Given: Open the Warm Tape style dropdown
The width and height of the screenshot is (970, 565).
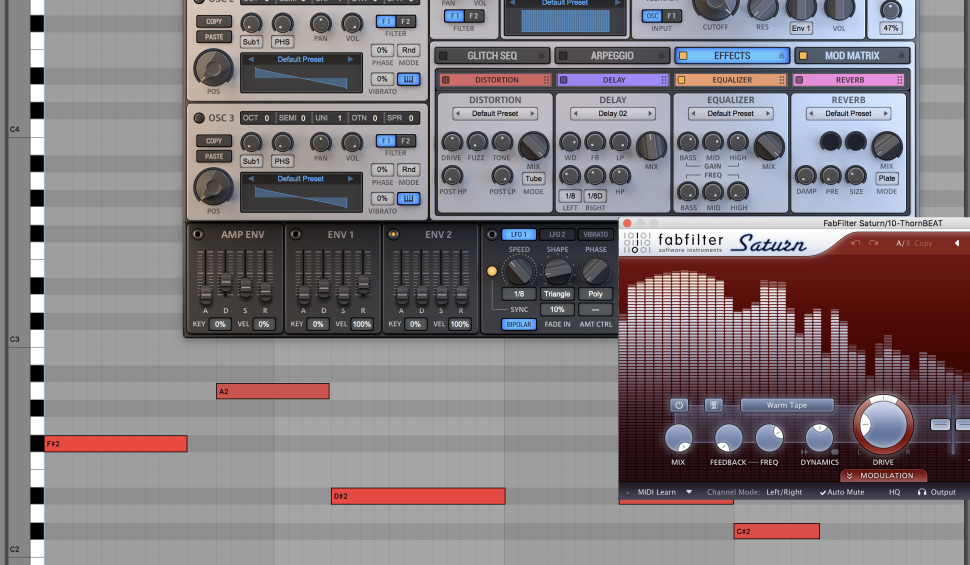Looking at the screenshot, I should [787, 405].
